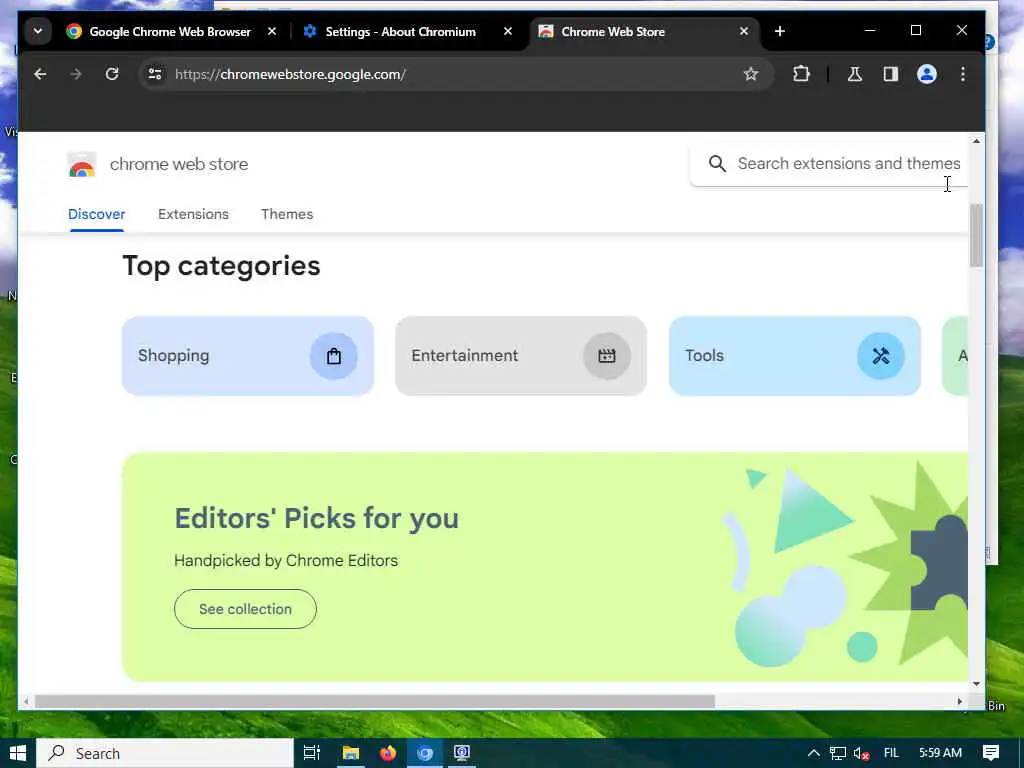Open the Entertainment category card
The height and width of the screenshot is (768, 1024).
click(x=521, y=356)
